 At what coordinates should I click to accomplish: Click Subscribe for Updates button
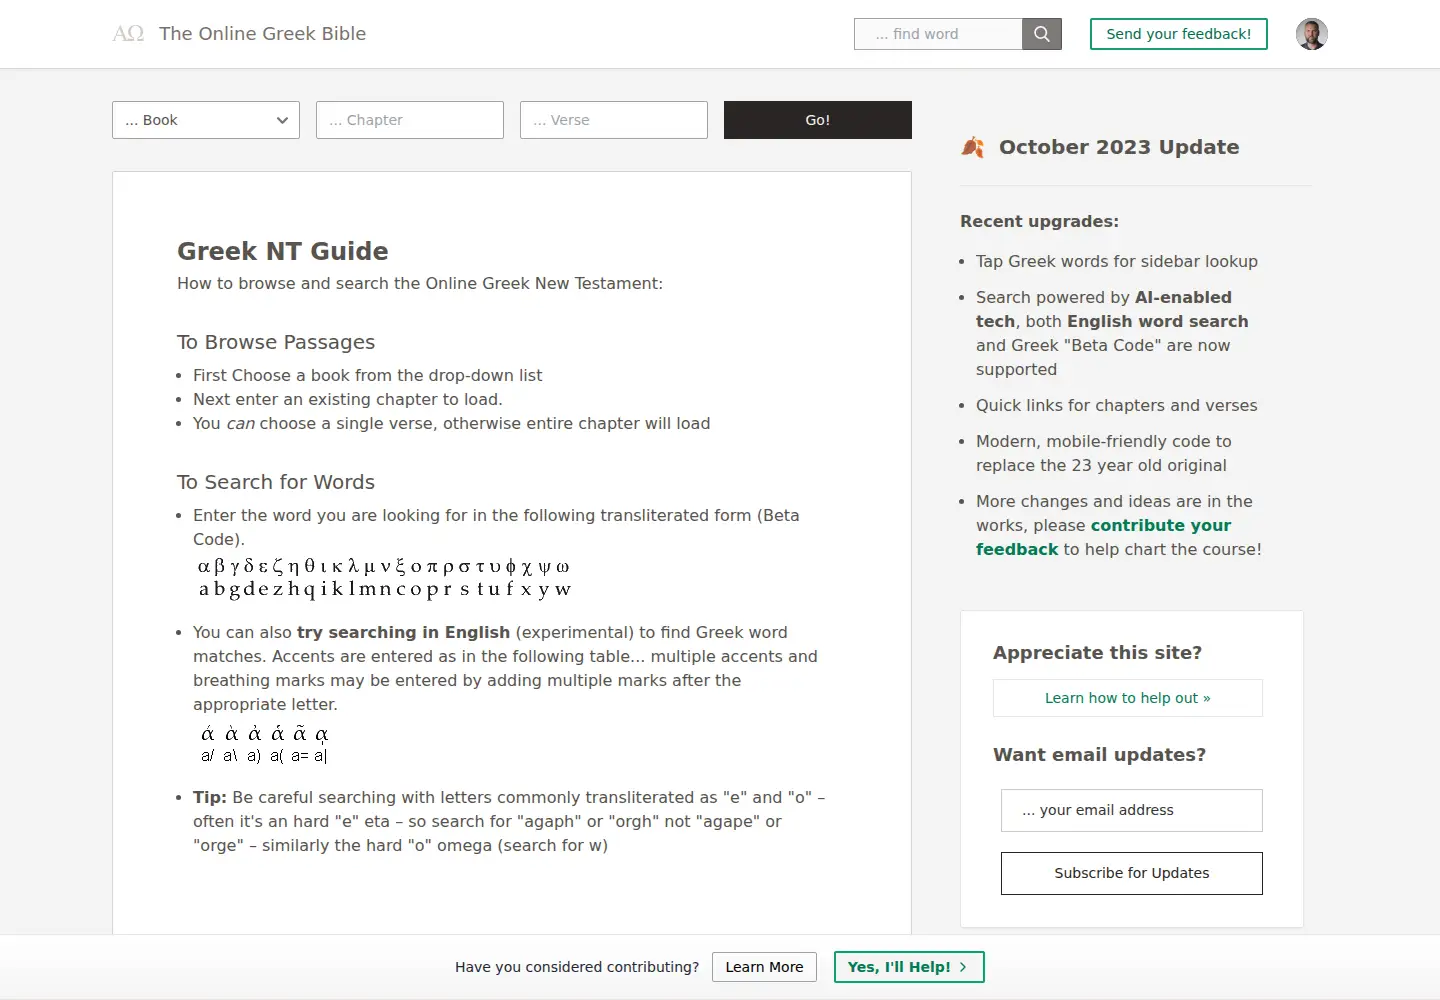pyautogui.click(x=1132, y=873)
